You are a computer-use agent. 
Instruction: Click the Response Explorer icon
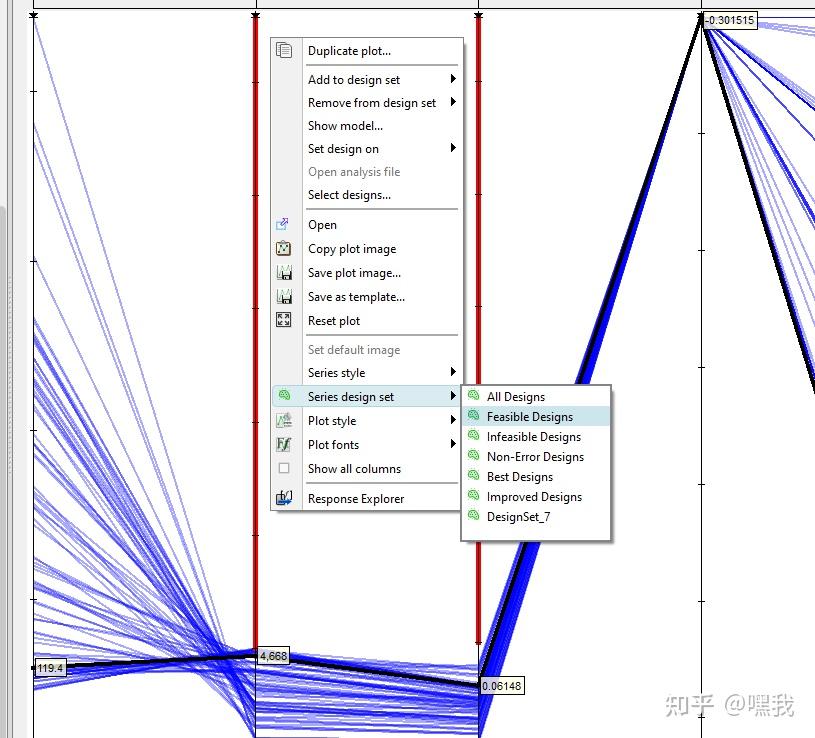284,498
